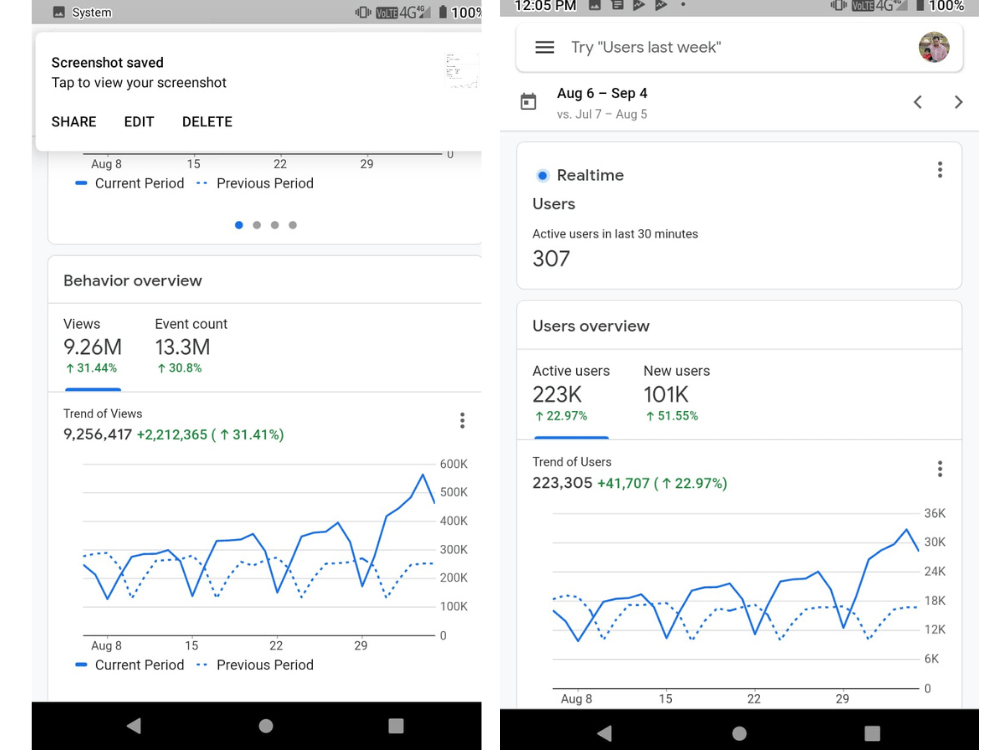1000x750 pixels.
Task: Tap the System notification image icon
Action: pos(59,12)
